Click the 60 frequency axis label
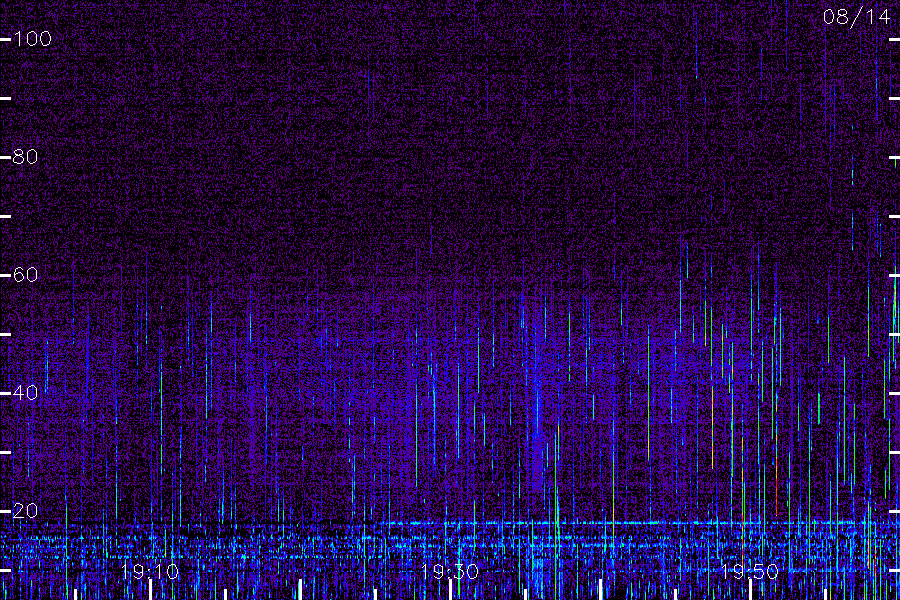Viewport: 900px width, 600px height. tap(25, 275)
